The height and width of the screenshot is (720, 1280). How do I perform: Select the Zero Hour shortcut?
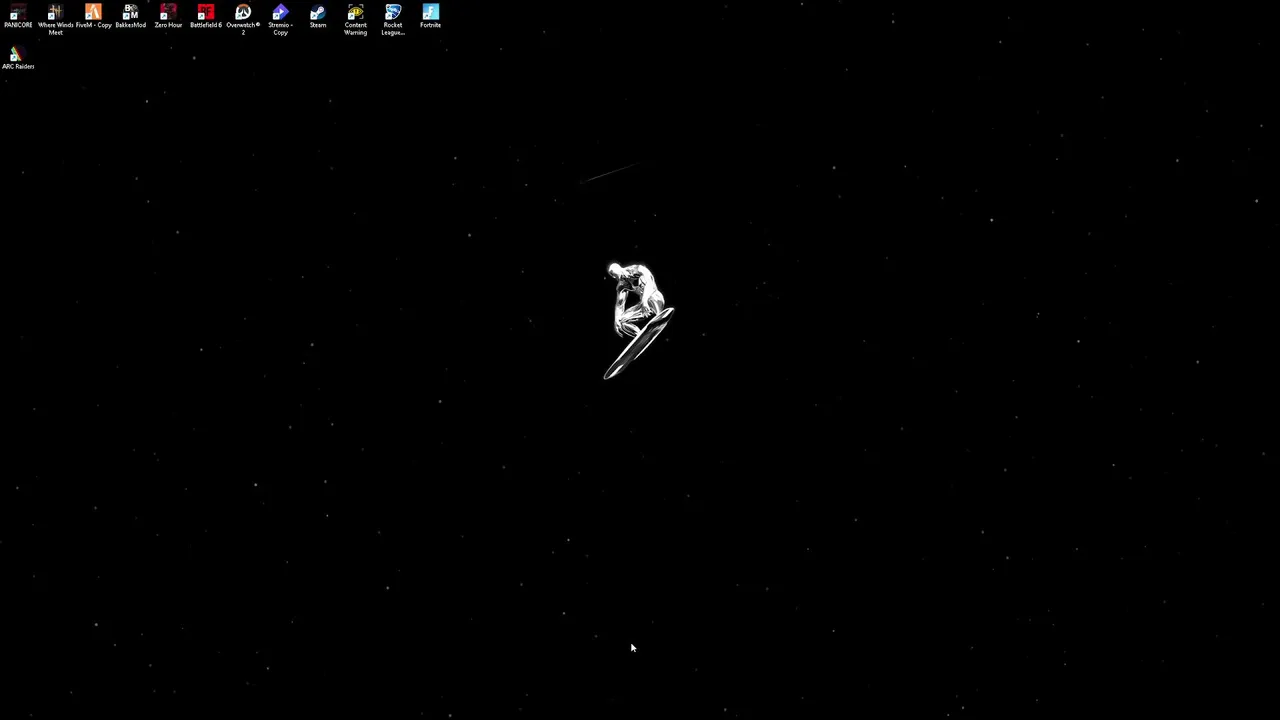point(168,16)
